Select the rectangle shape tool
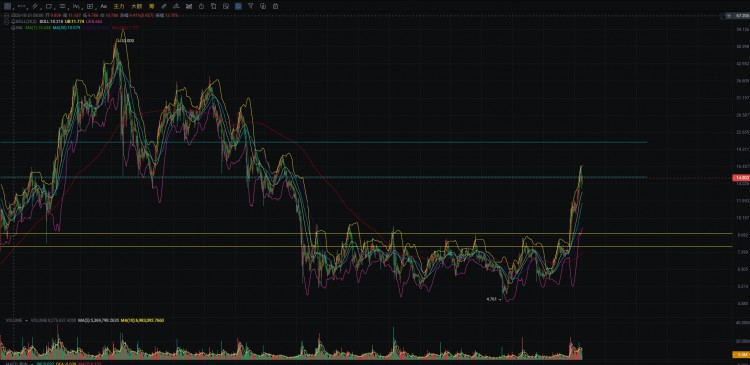 click(49, 6)
